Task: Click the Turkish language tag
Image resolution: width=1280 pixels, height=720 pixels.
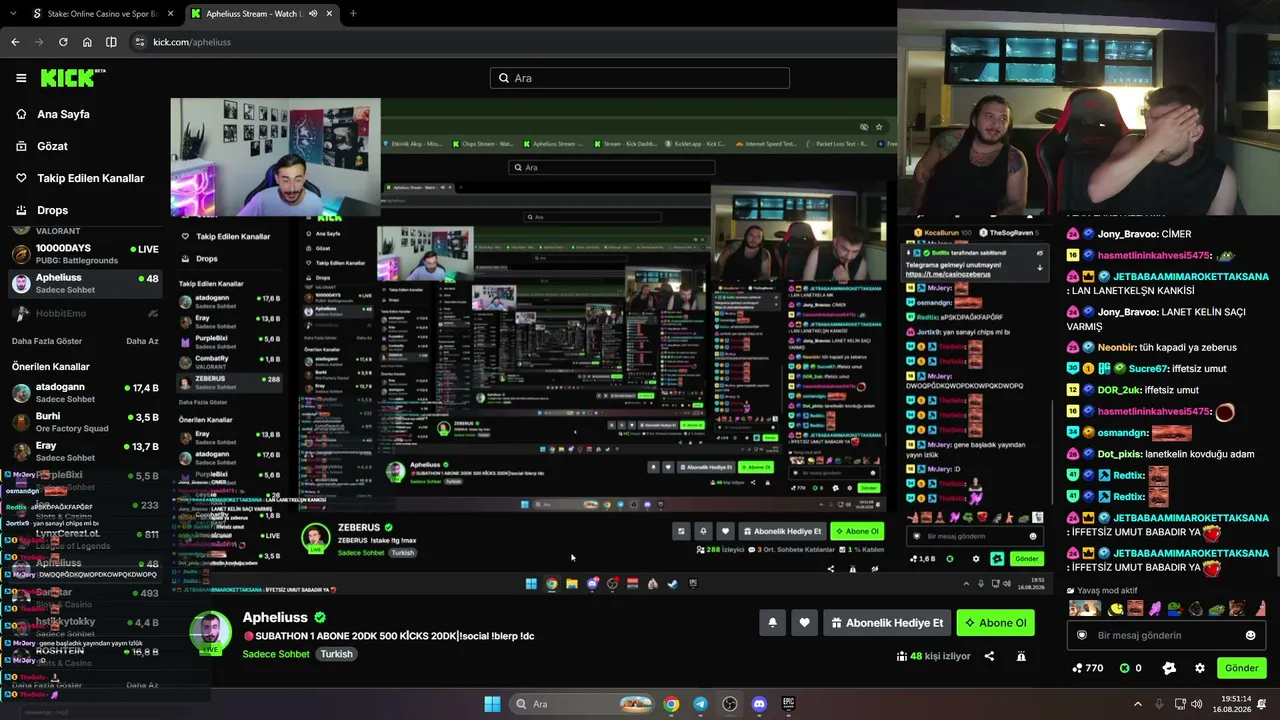Action: point(337,654)
